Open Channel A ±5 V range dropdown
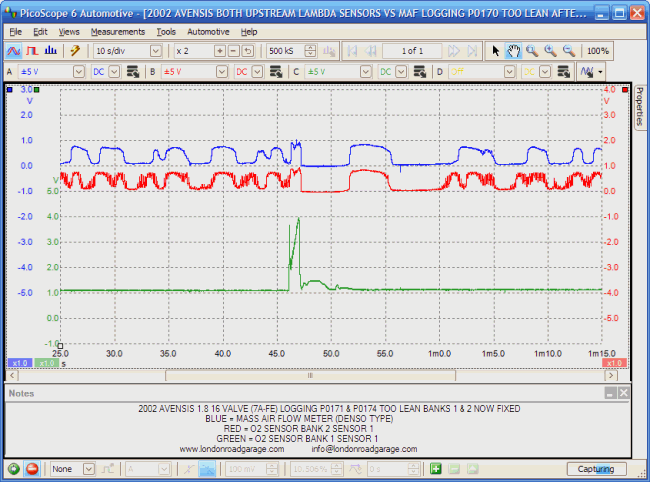Viewport: 650px width, 482px height. 77,72
